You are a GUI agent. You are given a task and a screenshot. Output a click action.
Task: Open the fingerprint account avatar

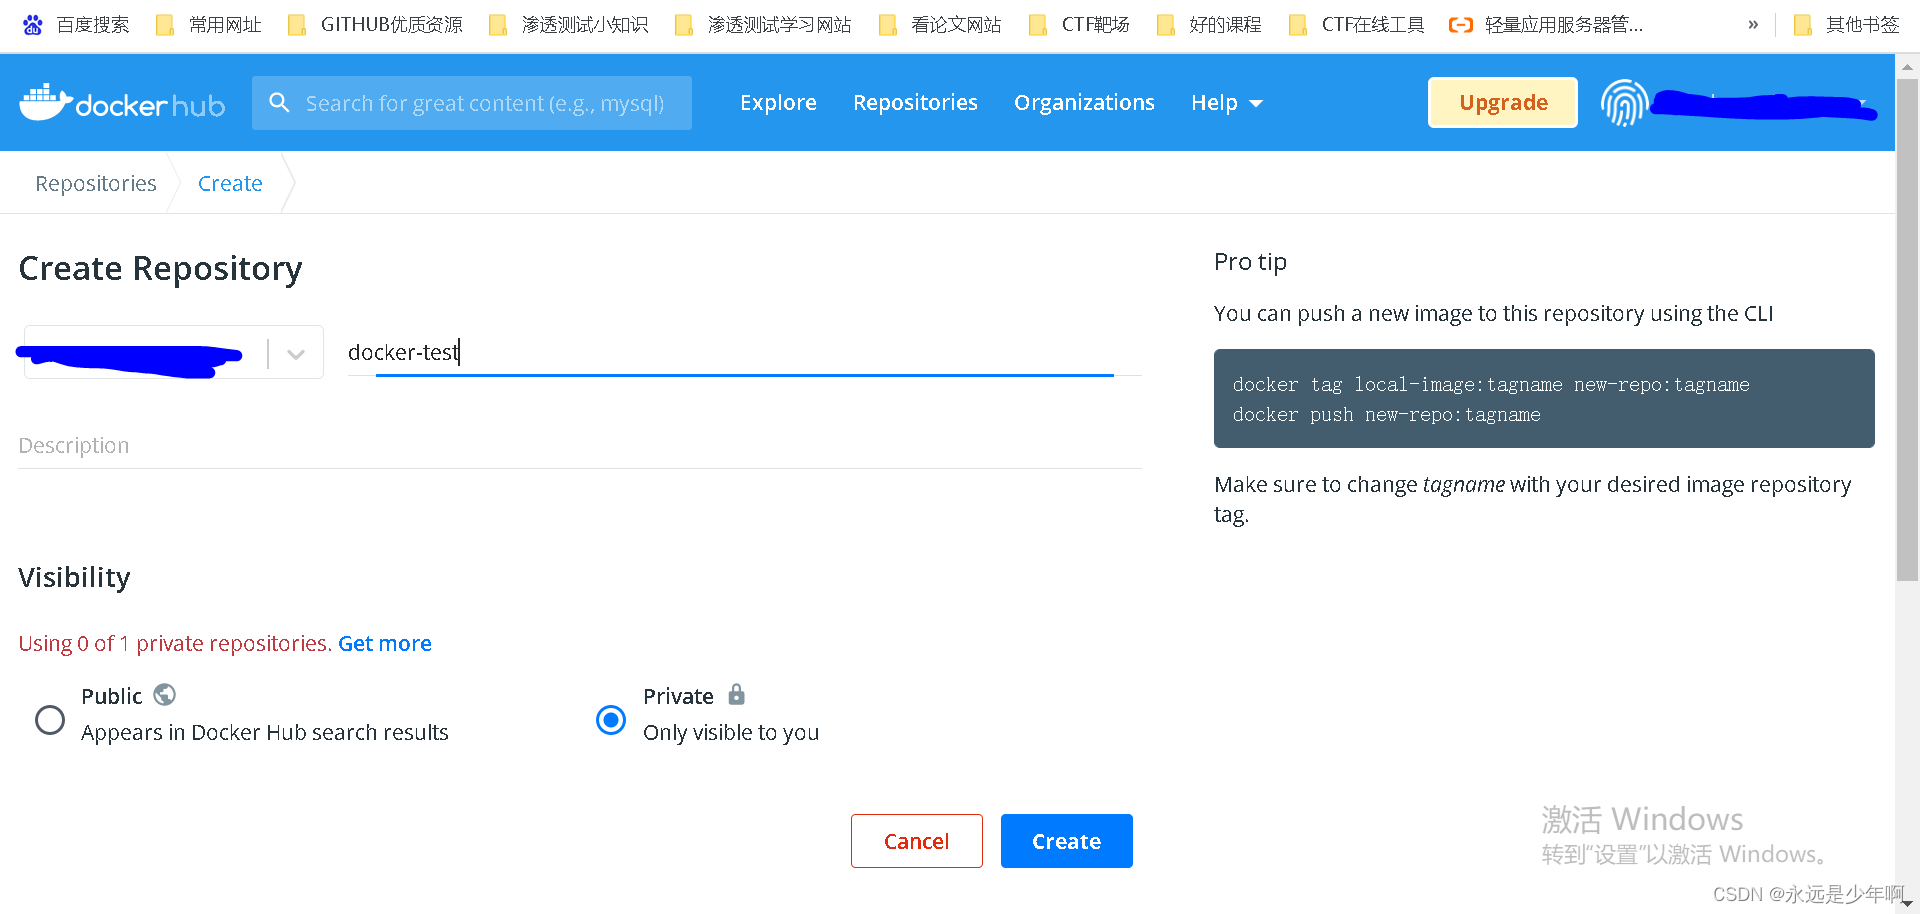1624,102
